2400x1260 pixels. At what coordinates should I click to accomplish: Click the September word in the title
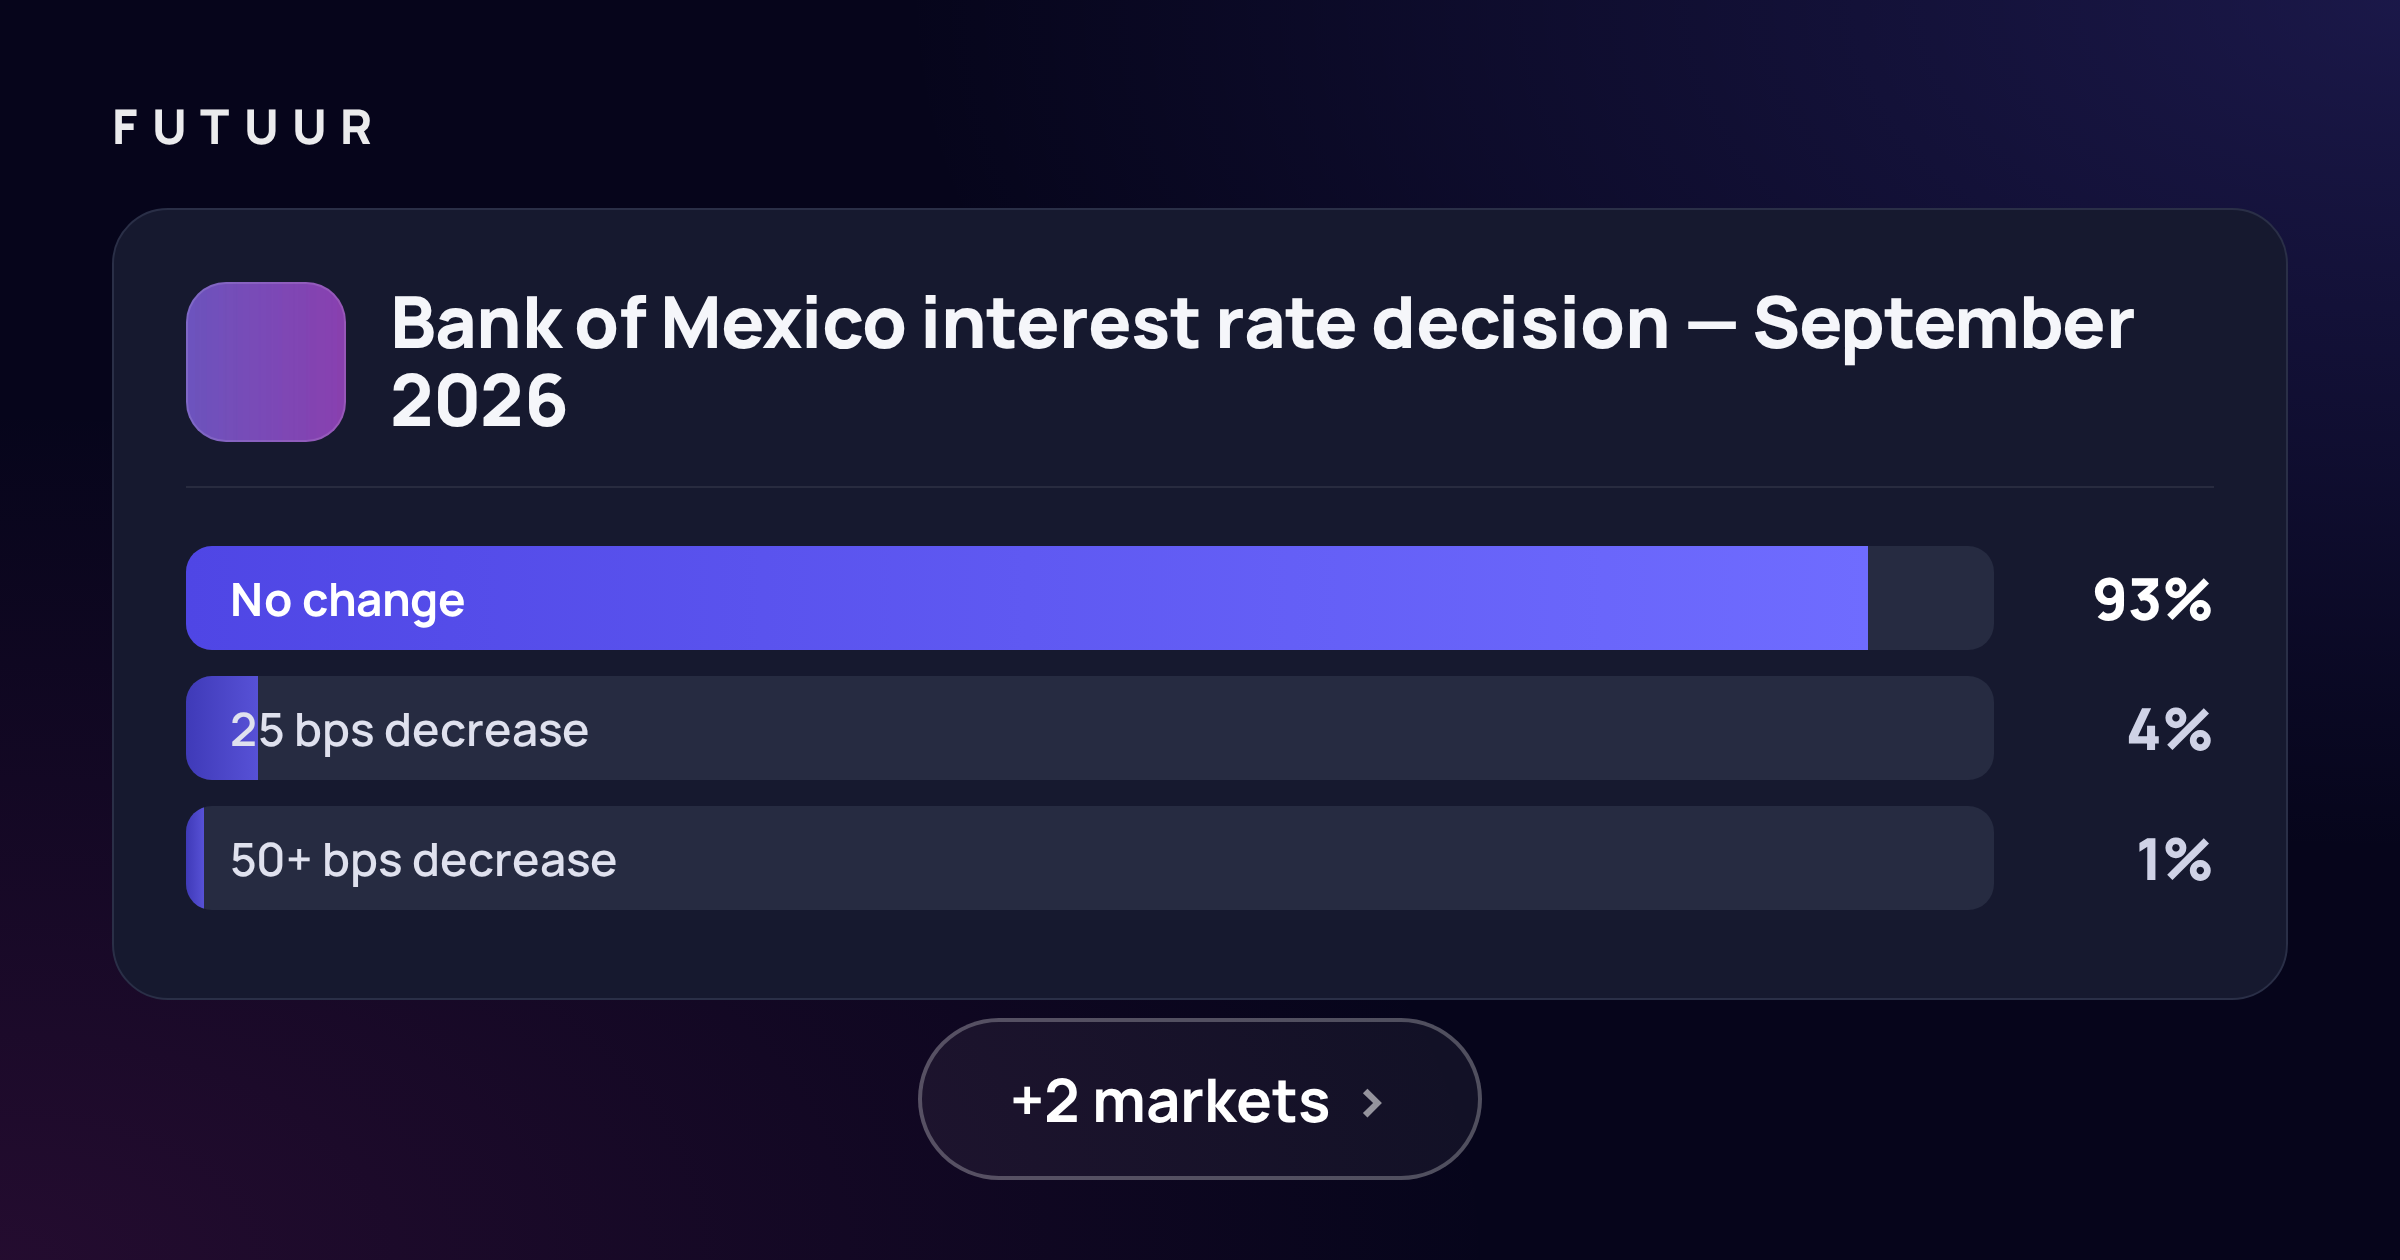click(x=1944, y=325)
